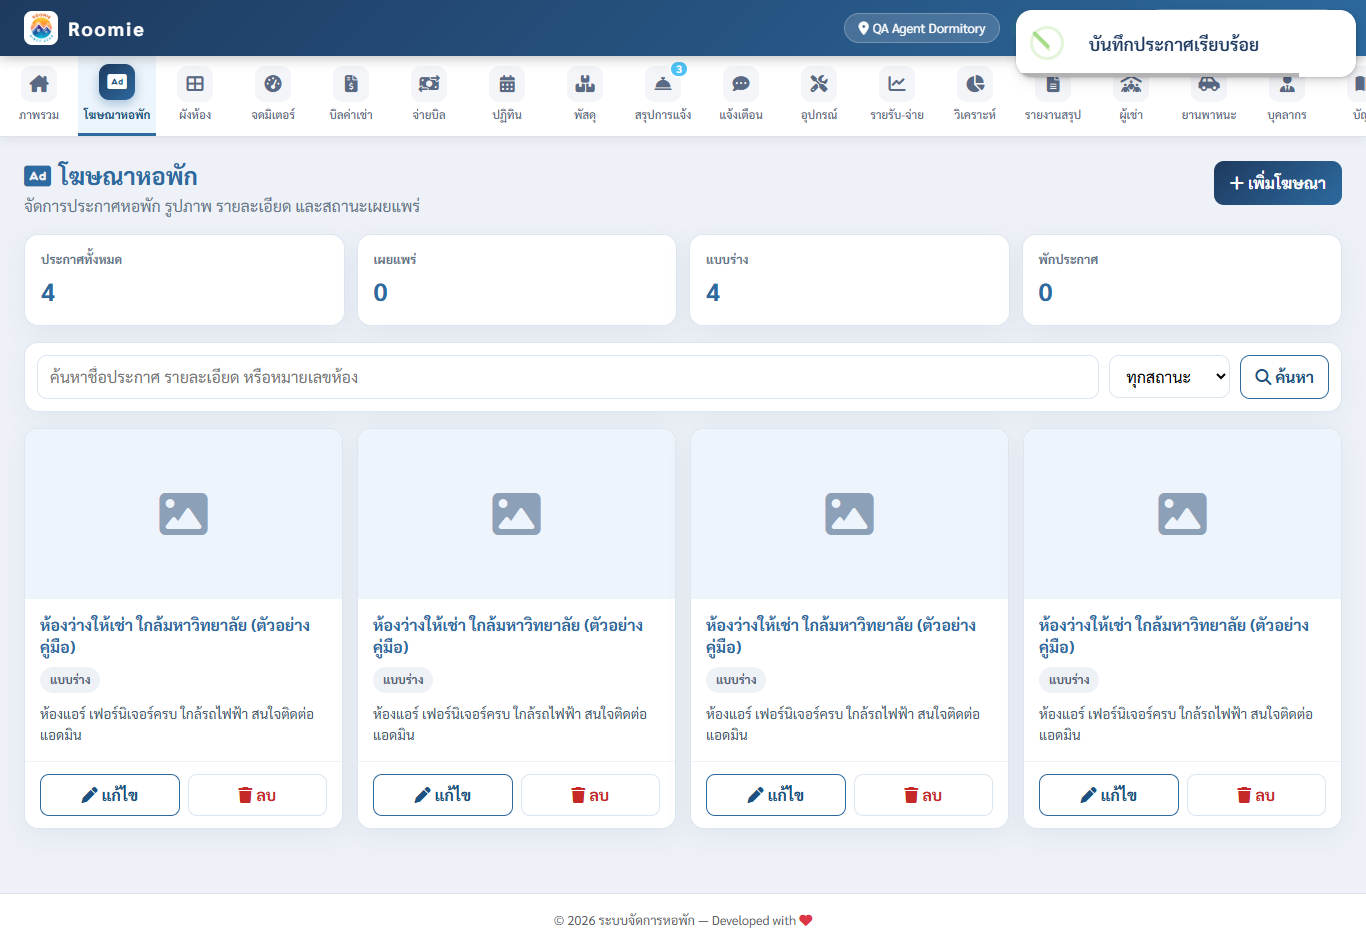Screen dimensions: 1366x945
Task: Open ยานพาหนะ car icon
Action: [x=1209, y=84]
